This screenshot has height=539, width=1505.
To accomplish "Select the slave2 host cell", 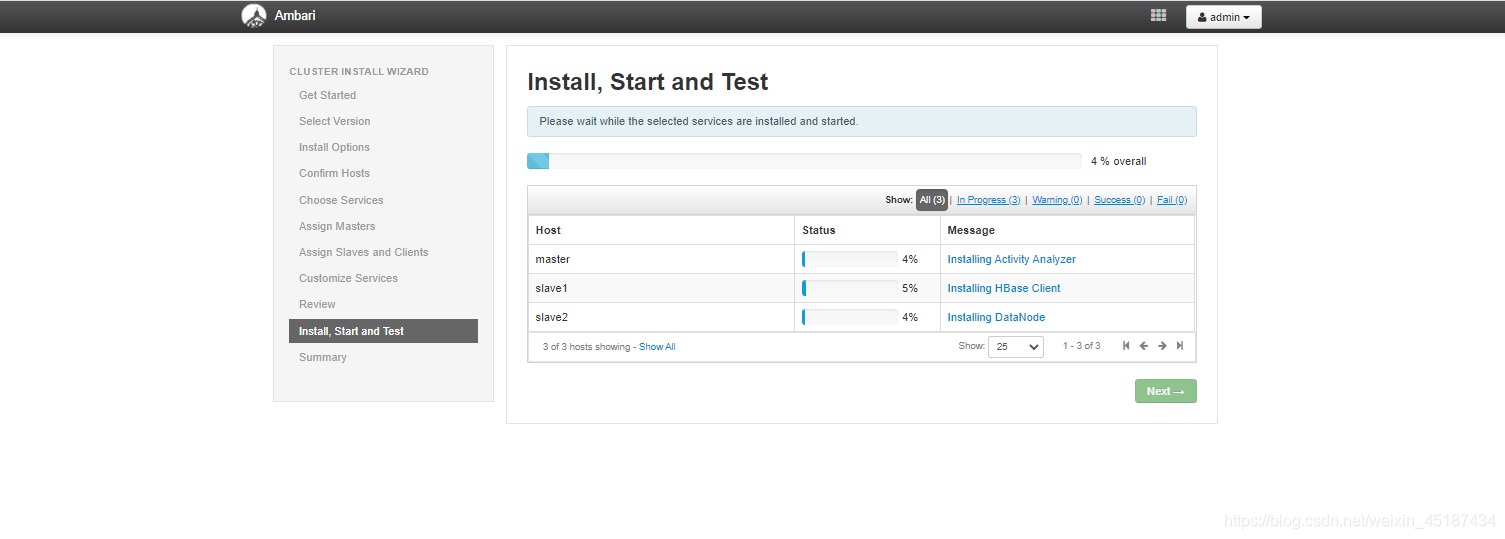I will coord(661,317).
